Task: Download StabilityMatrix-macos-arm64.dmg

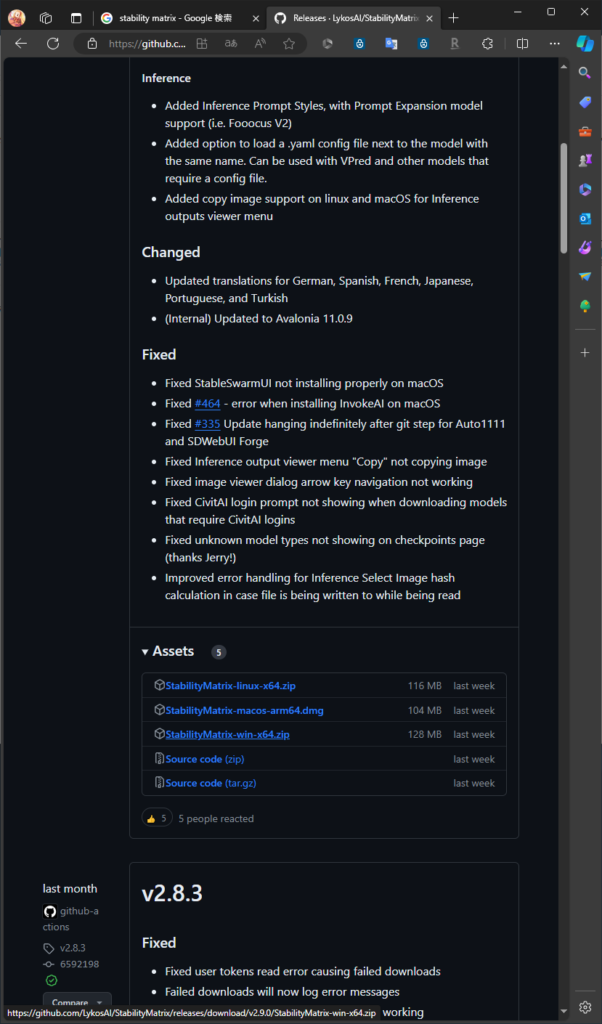Action: point(244,710)
